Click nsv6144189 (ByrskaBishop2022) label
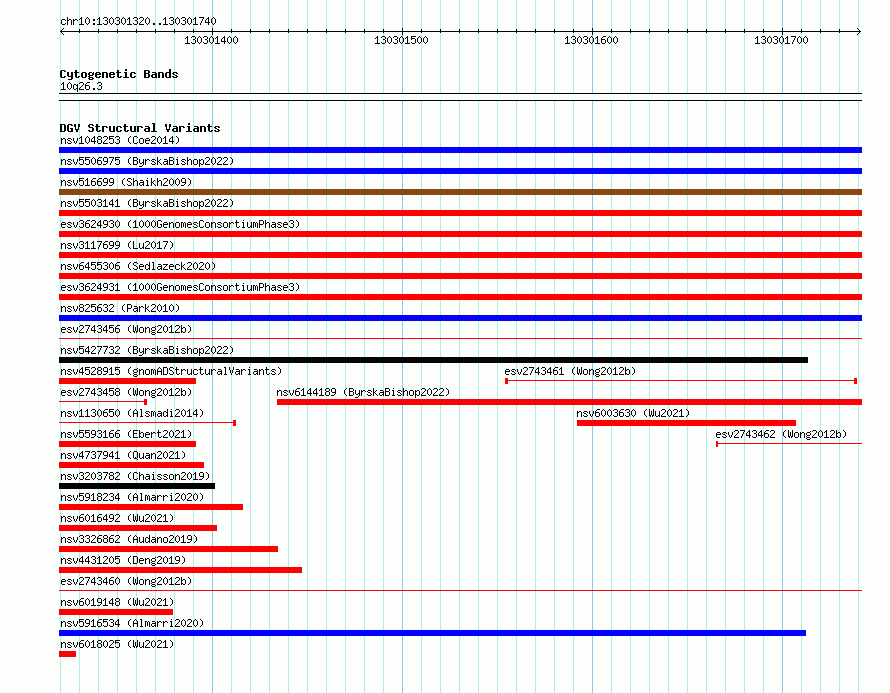Image resolution: width=890 pixels, height=693 pixels. (363, 392)
